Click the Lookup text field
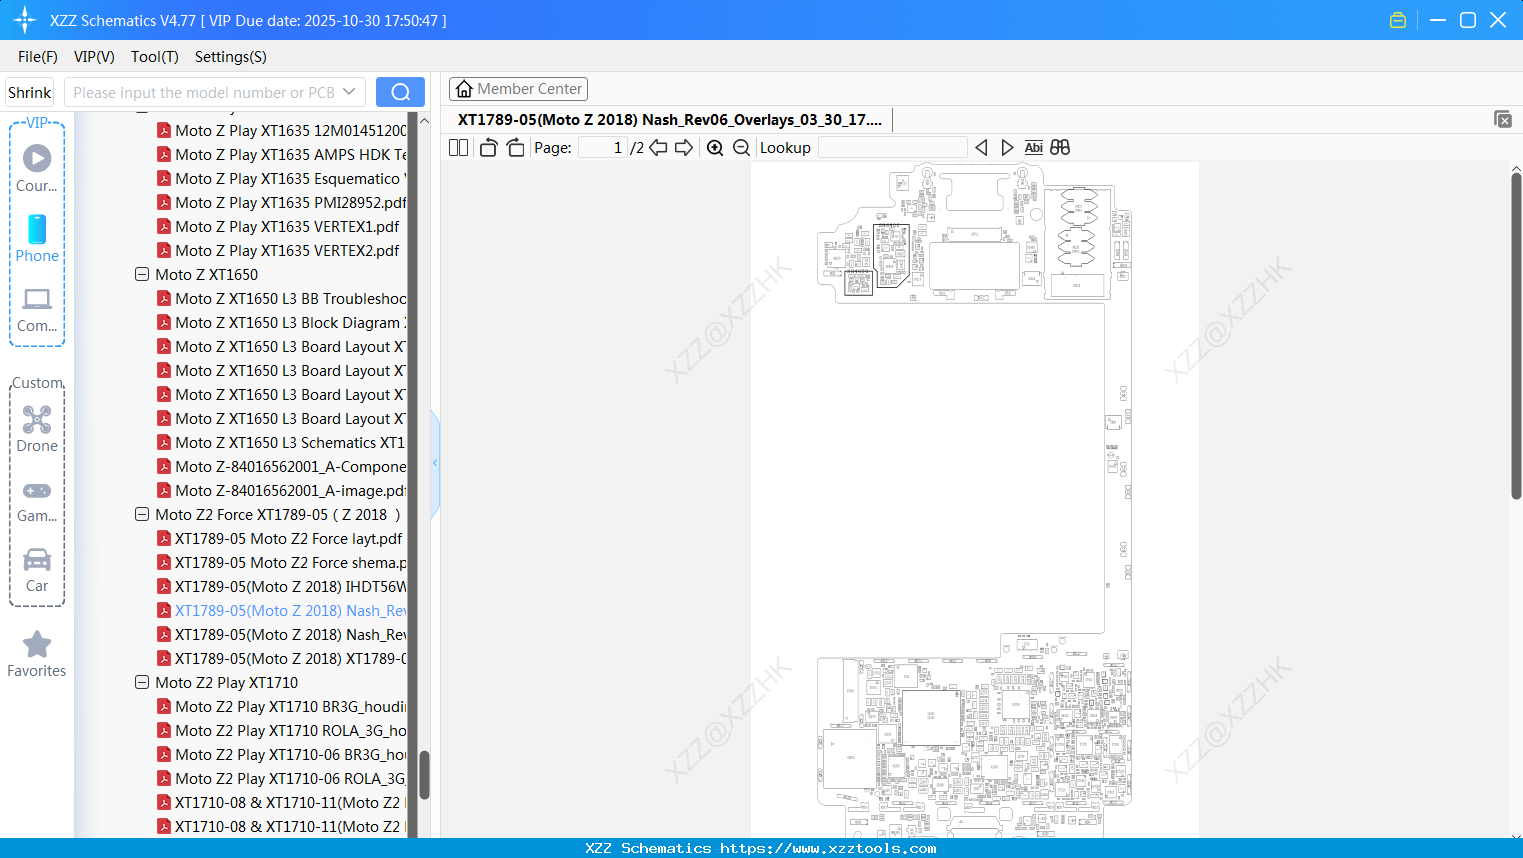 (x=892, y=148)
